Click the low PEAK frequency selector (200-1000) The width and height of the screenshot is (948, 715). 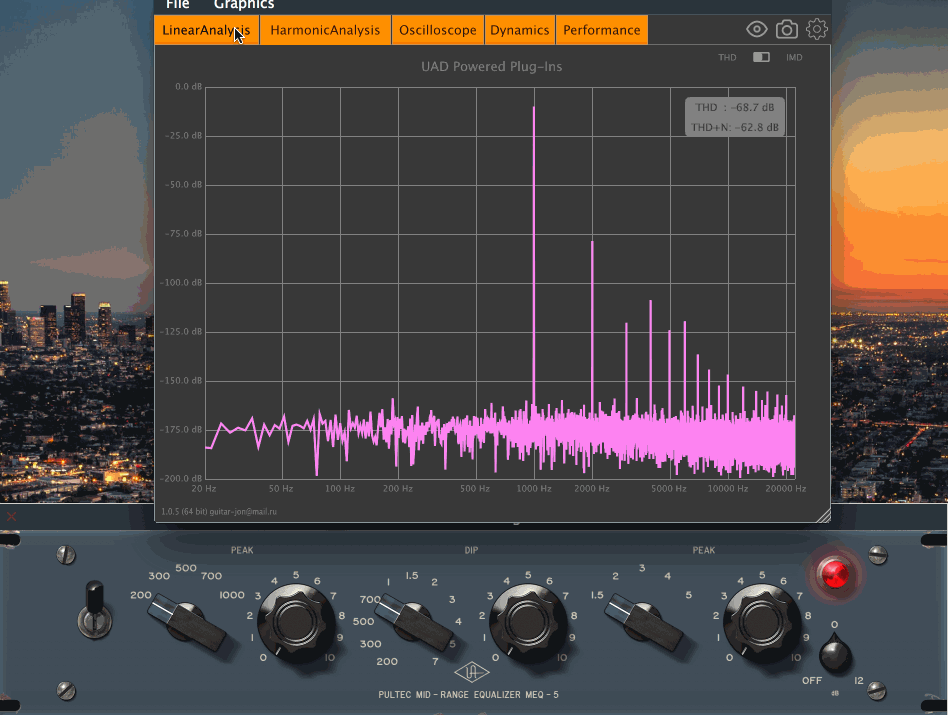pyautogui.click(x=187, y=623)
